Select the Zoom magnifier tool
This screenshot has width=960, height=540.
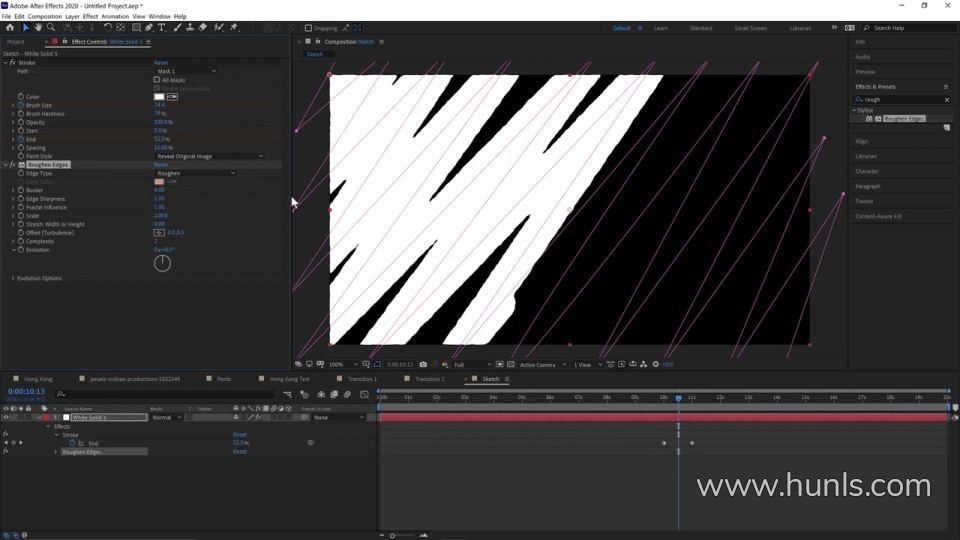pos(51,28)
